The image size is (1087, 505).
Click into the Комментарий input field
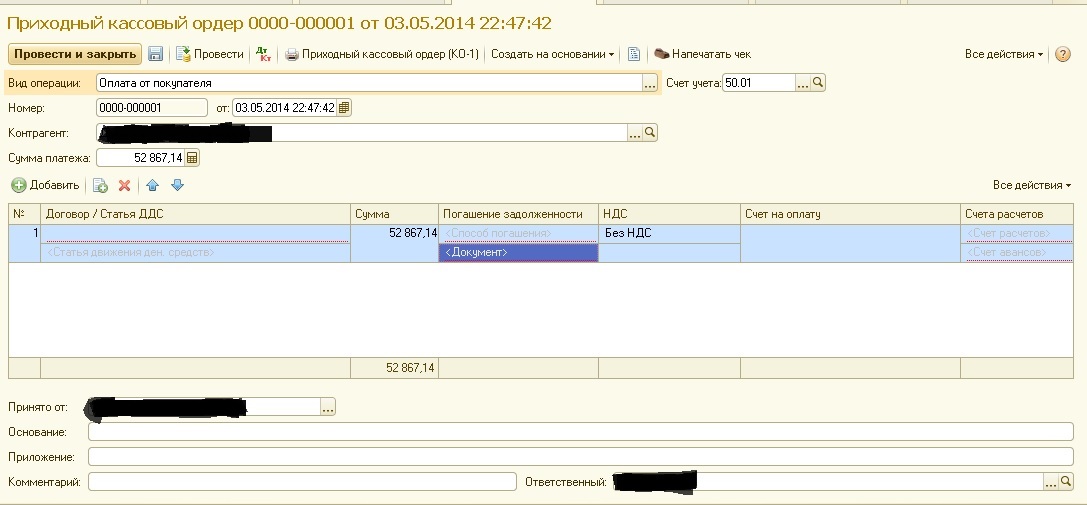(x=302, y=482)
